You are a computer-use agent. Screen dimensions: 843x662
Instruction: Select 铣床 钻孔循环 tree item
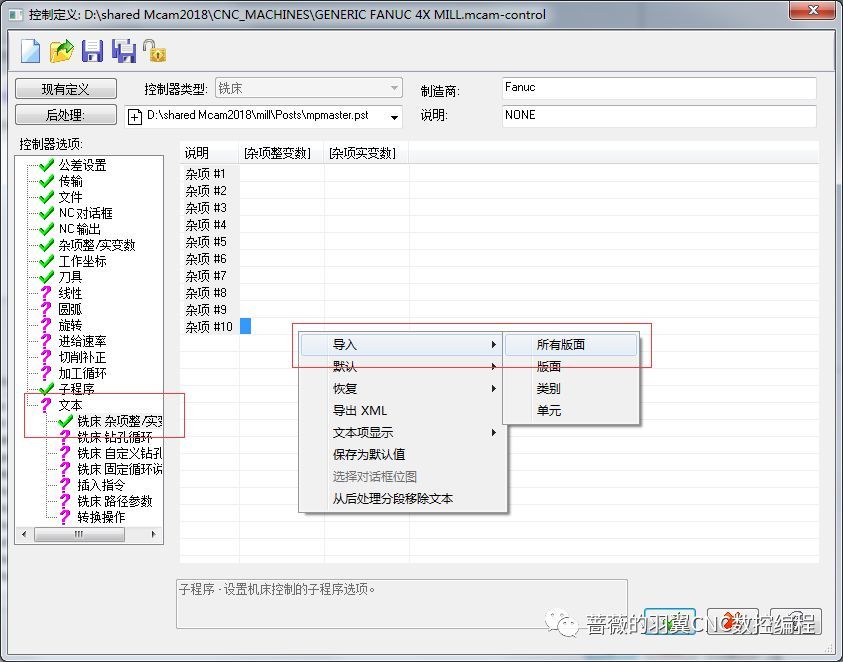coord(115,437)
